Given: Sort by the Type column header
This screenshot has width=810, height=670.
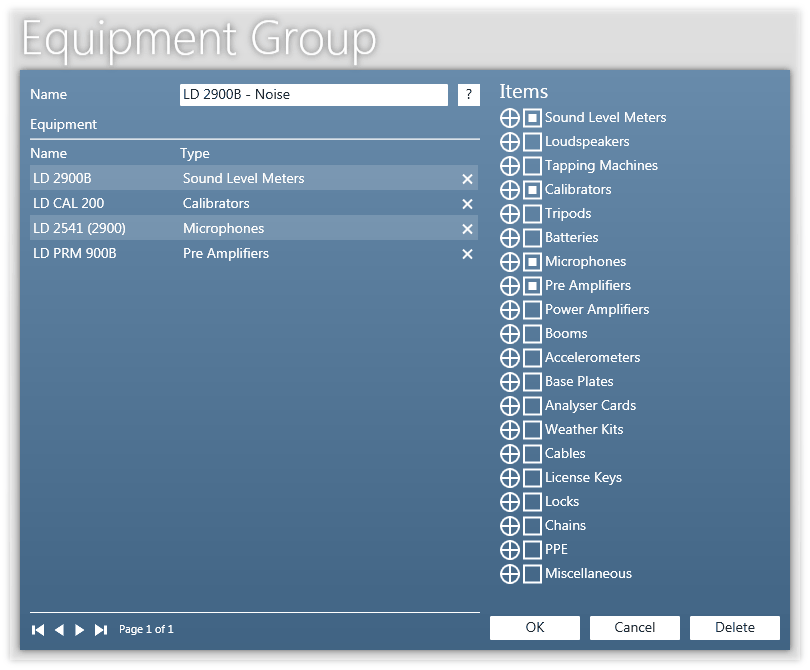Looking at the screenshot, I should [x=195, y=154].
